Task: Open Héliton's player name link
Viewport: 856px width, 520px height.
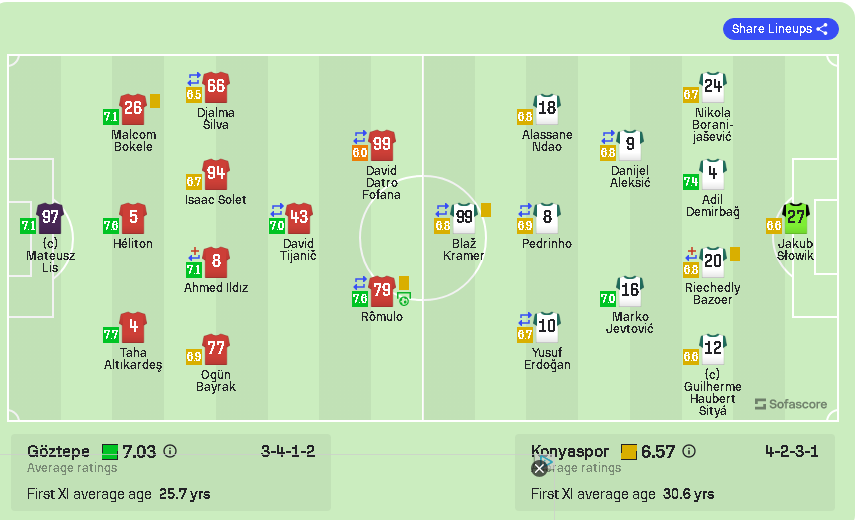Action: coord(133,244)
